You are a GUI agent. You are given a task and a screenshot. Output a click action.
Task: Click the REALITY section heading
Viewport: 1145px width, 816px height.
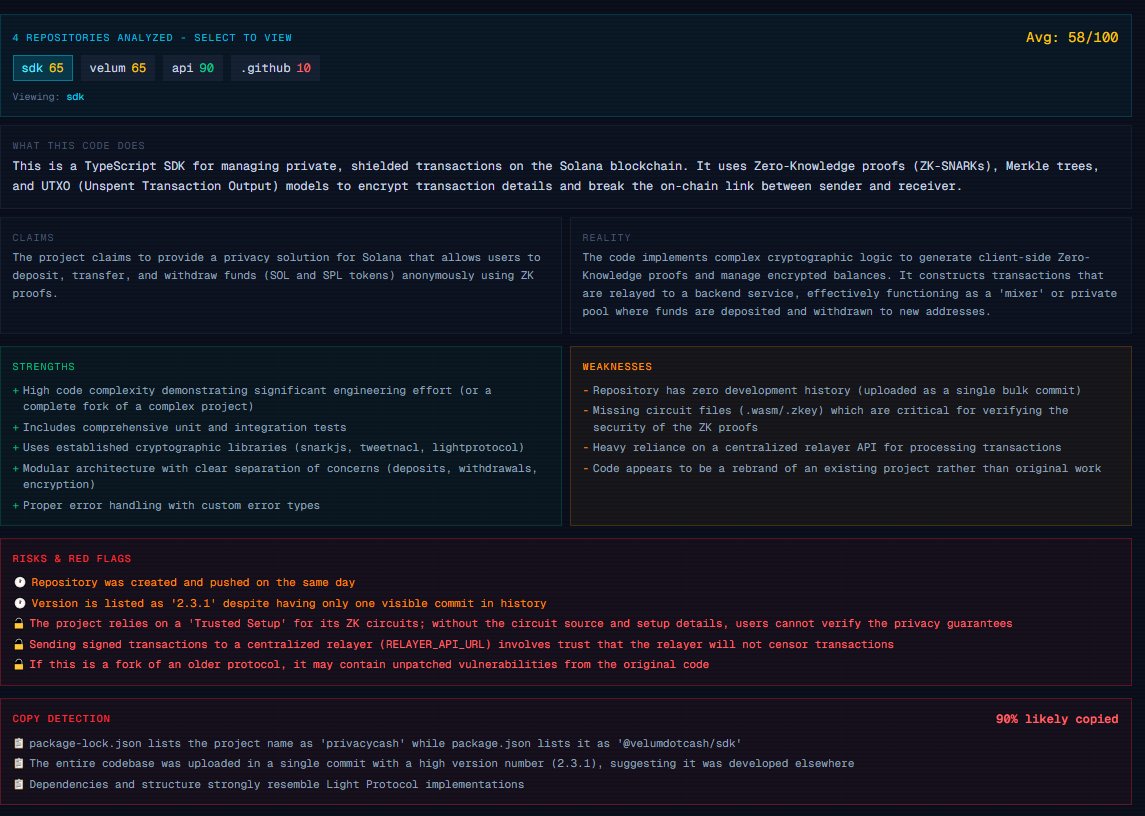[x=607, y=237]
